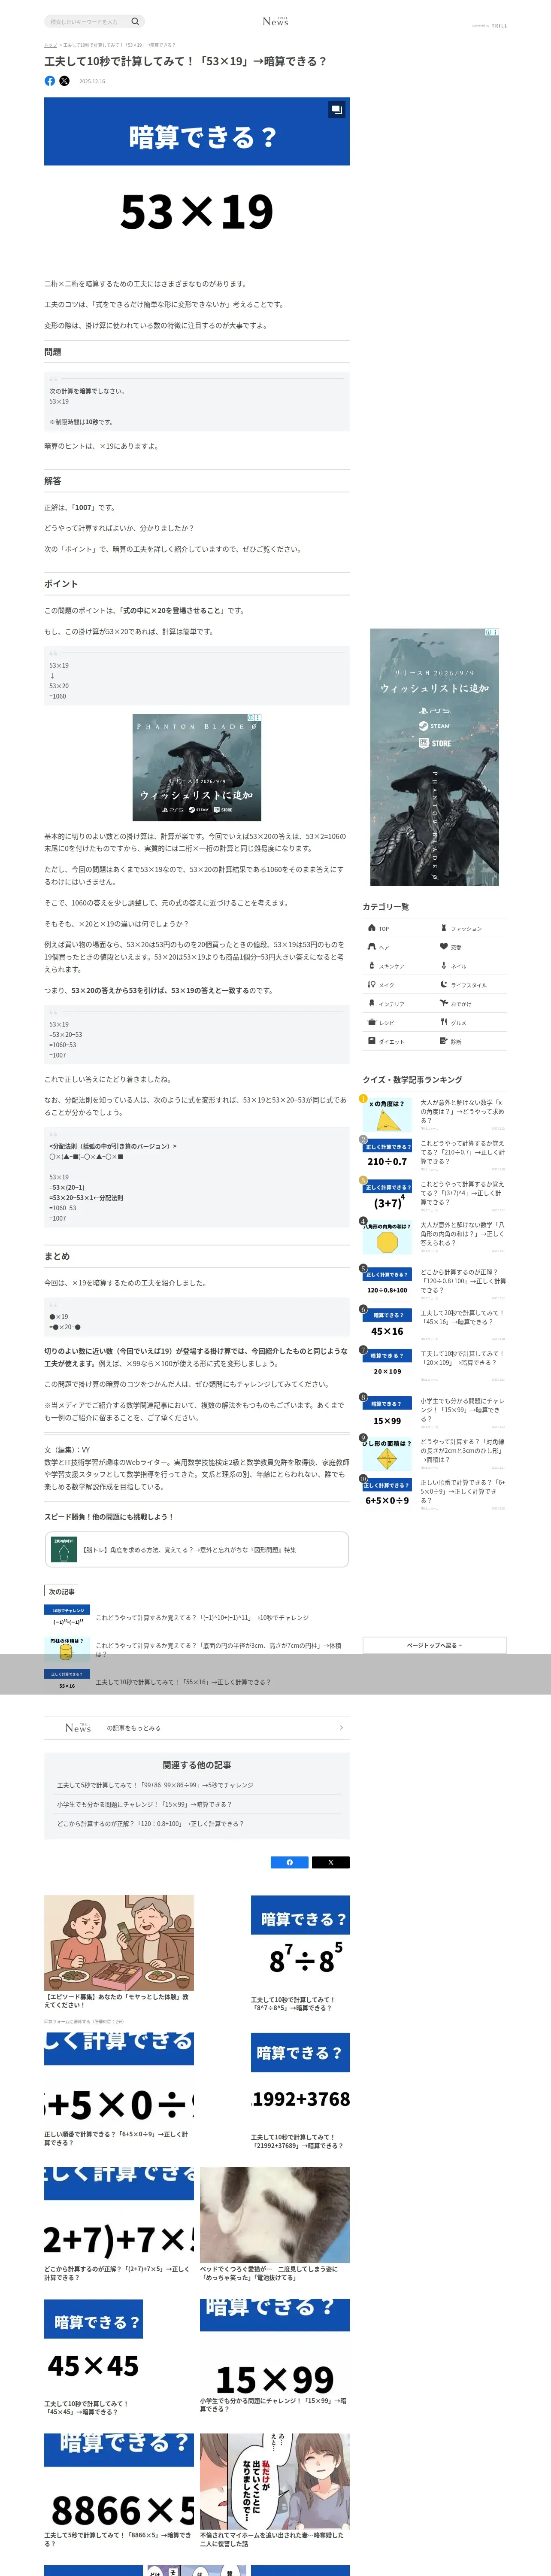This screenshot has height=2576, width=551.
Task: Open related article 99×86−99×86÷99
Action: [x=155, y=1785]
